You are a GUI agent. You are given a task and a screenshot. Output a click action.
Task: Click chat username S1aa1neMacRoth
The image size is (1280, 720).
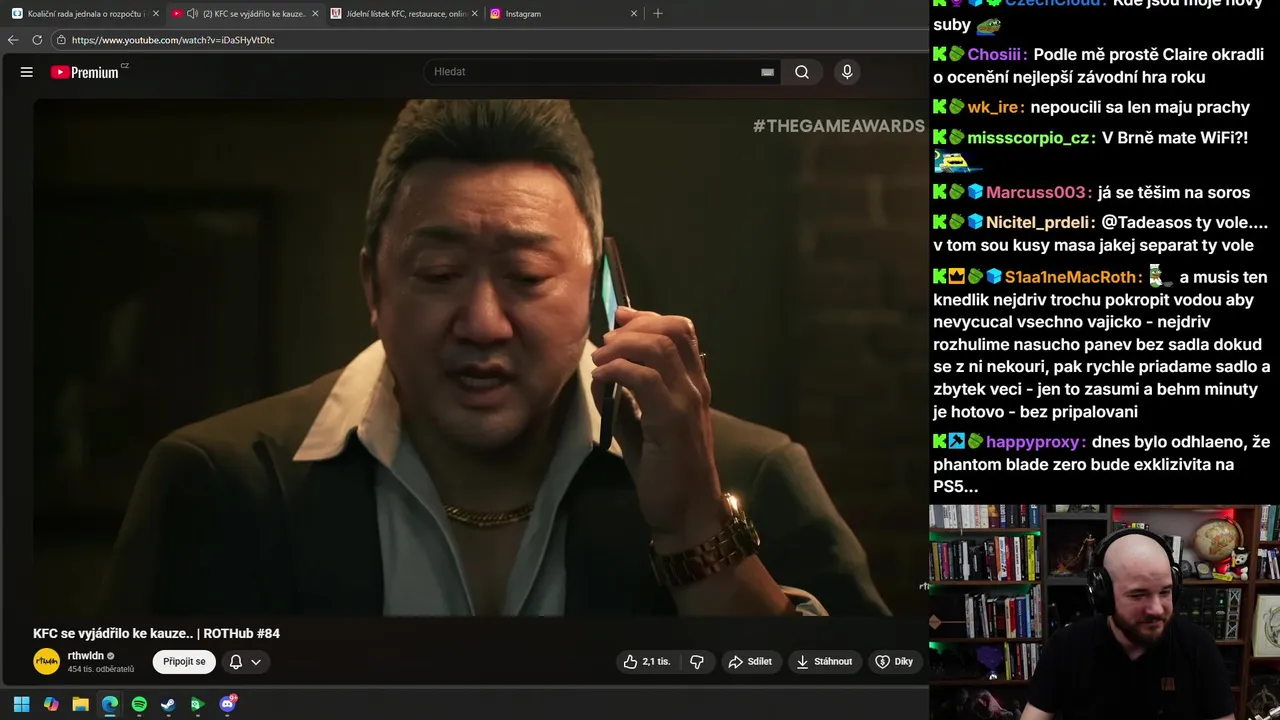tap(1071, 277)
